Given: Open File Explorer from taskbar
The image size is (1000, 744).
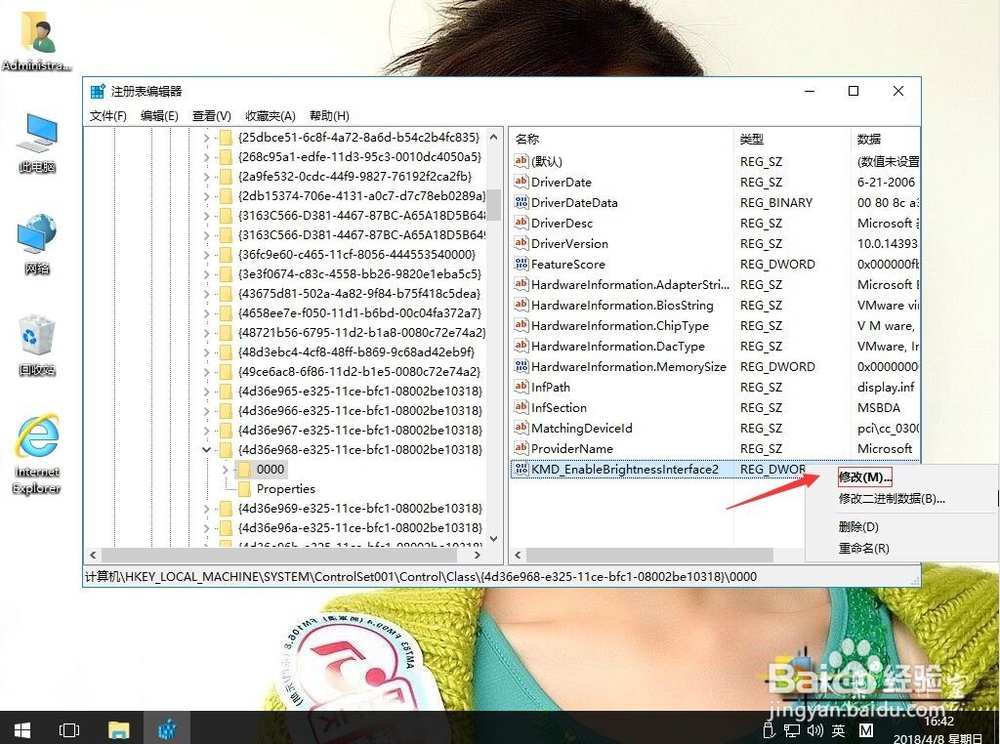Looking at the screenshot, I should coord(119,729).
